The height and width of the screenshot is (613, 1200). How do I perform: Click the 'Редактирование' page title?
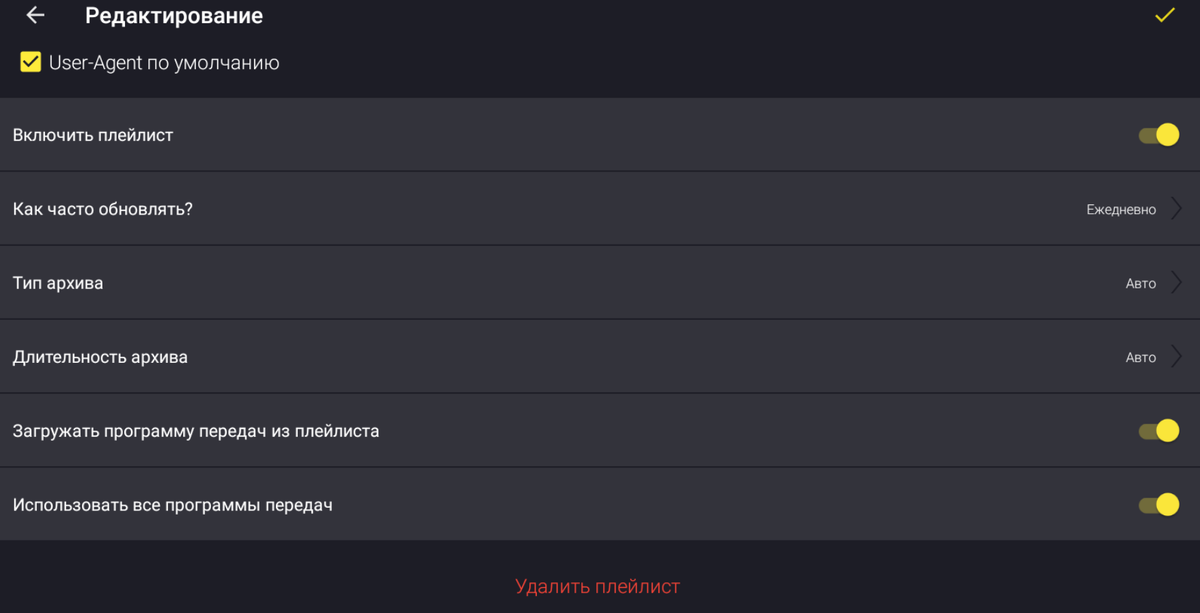pyautogui.click(x=174, y=16)
